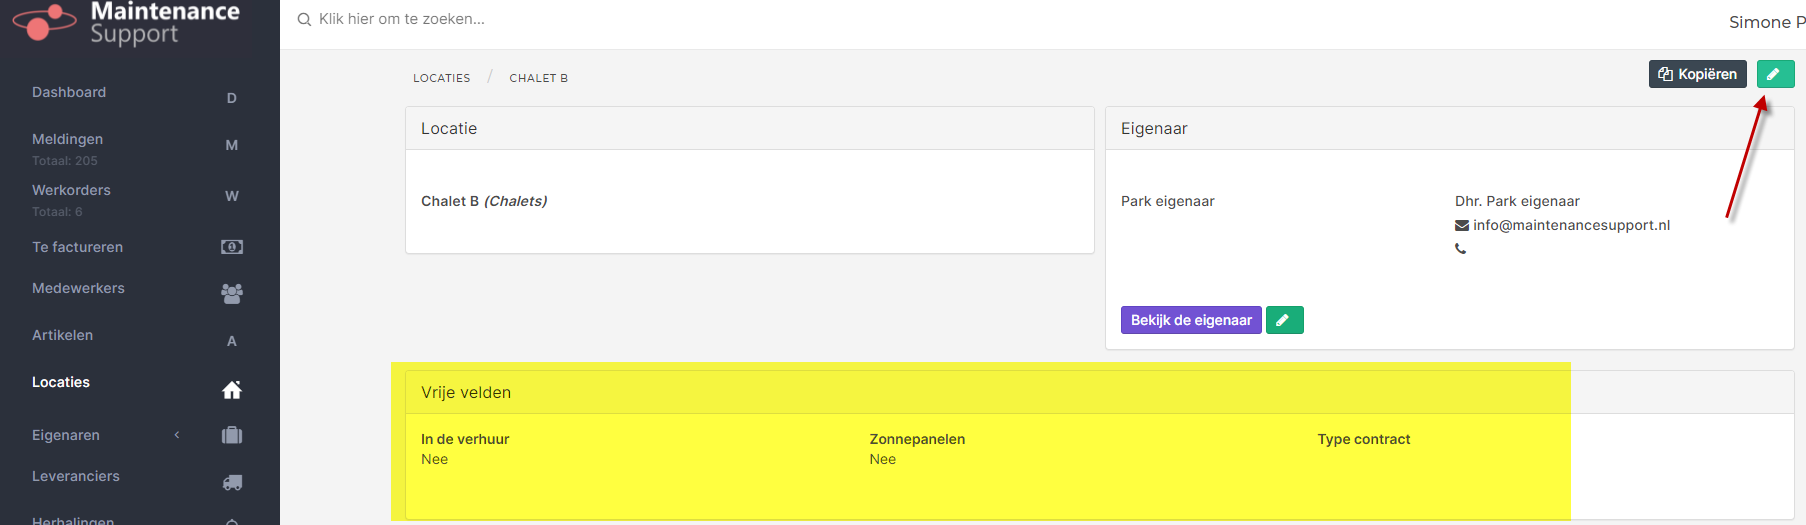
Task: Click the A shortcut letter beside Artikelen
Action: [232, 341]
